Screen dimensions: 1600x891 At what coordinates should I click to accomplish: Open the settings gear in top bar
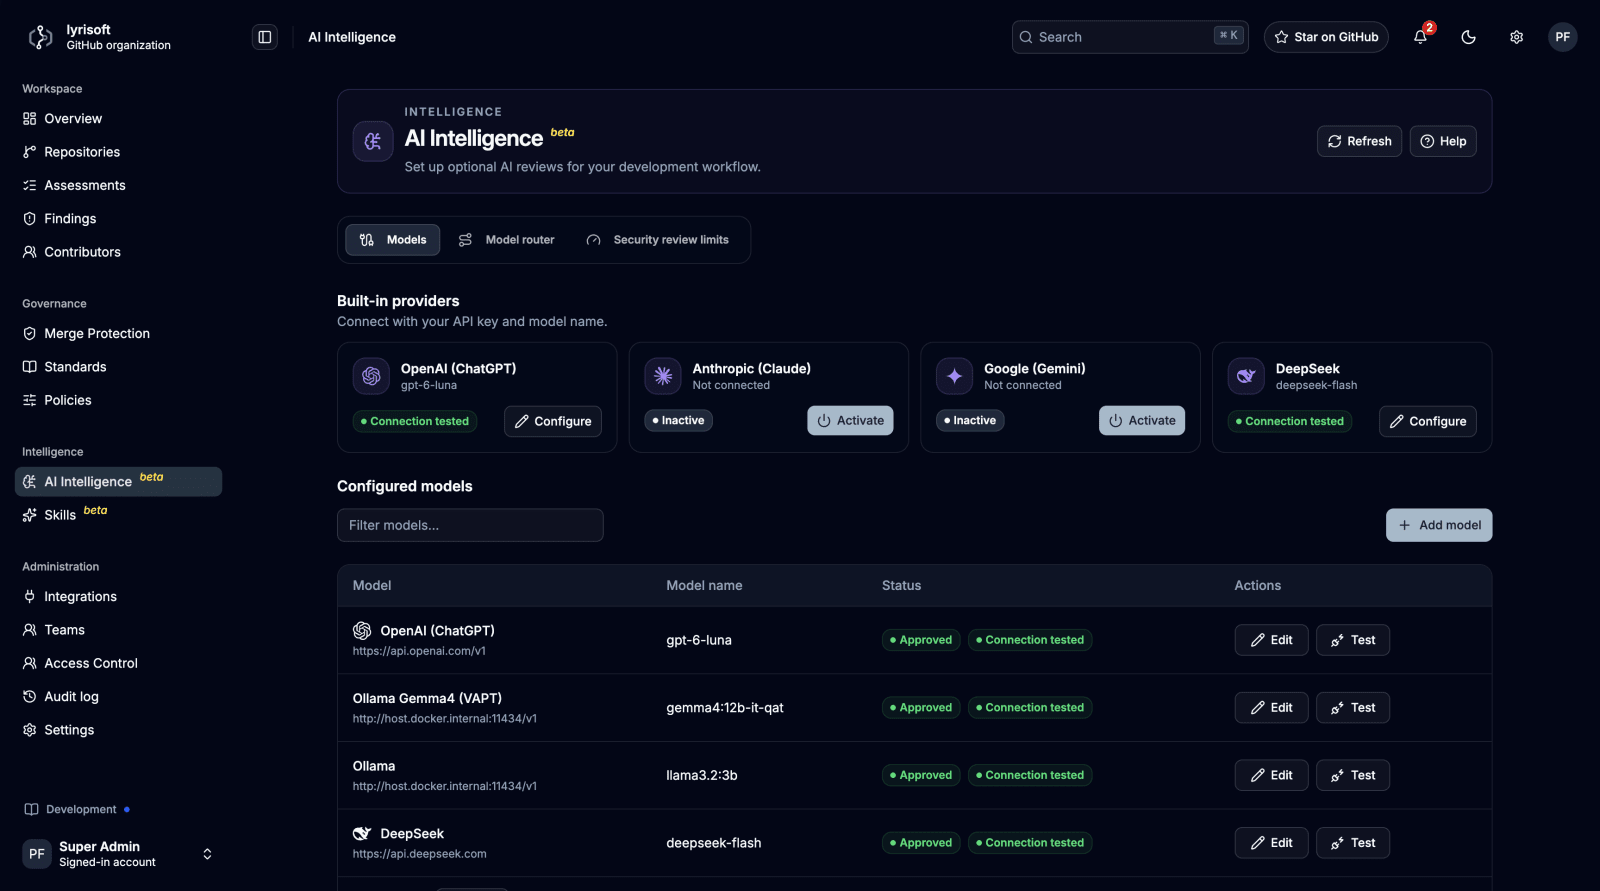pyautogui.click(x=1516, y=37)
